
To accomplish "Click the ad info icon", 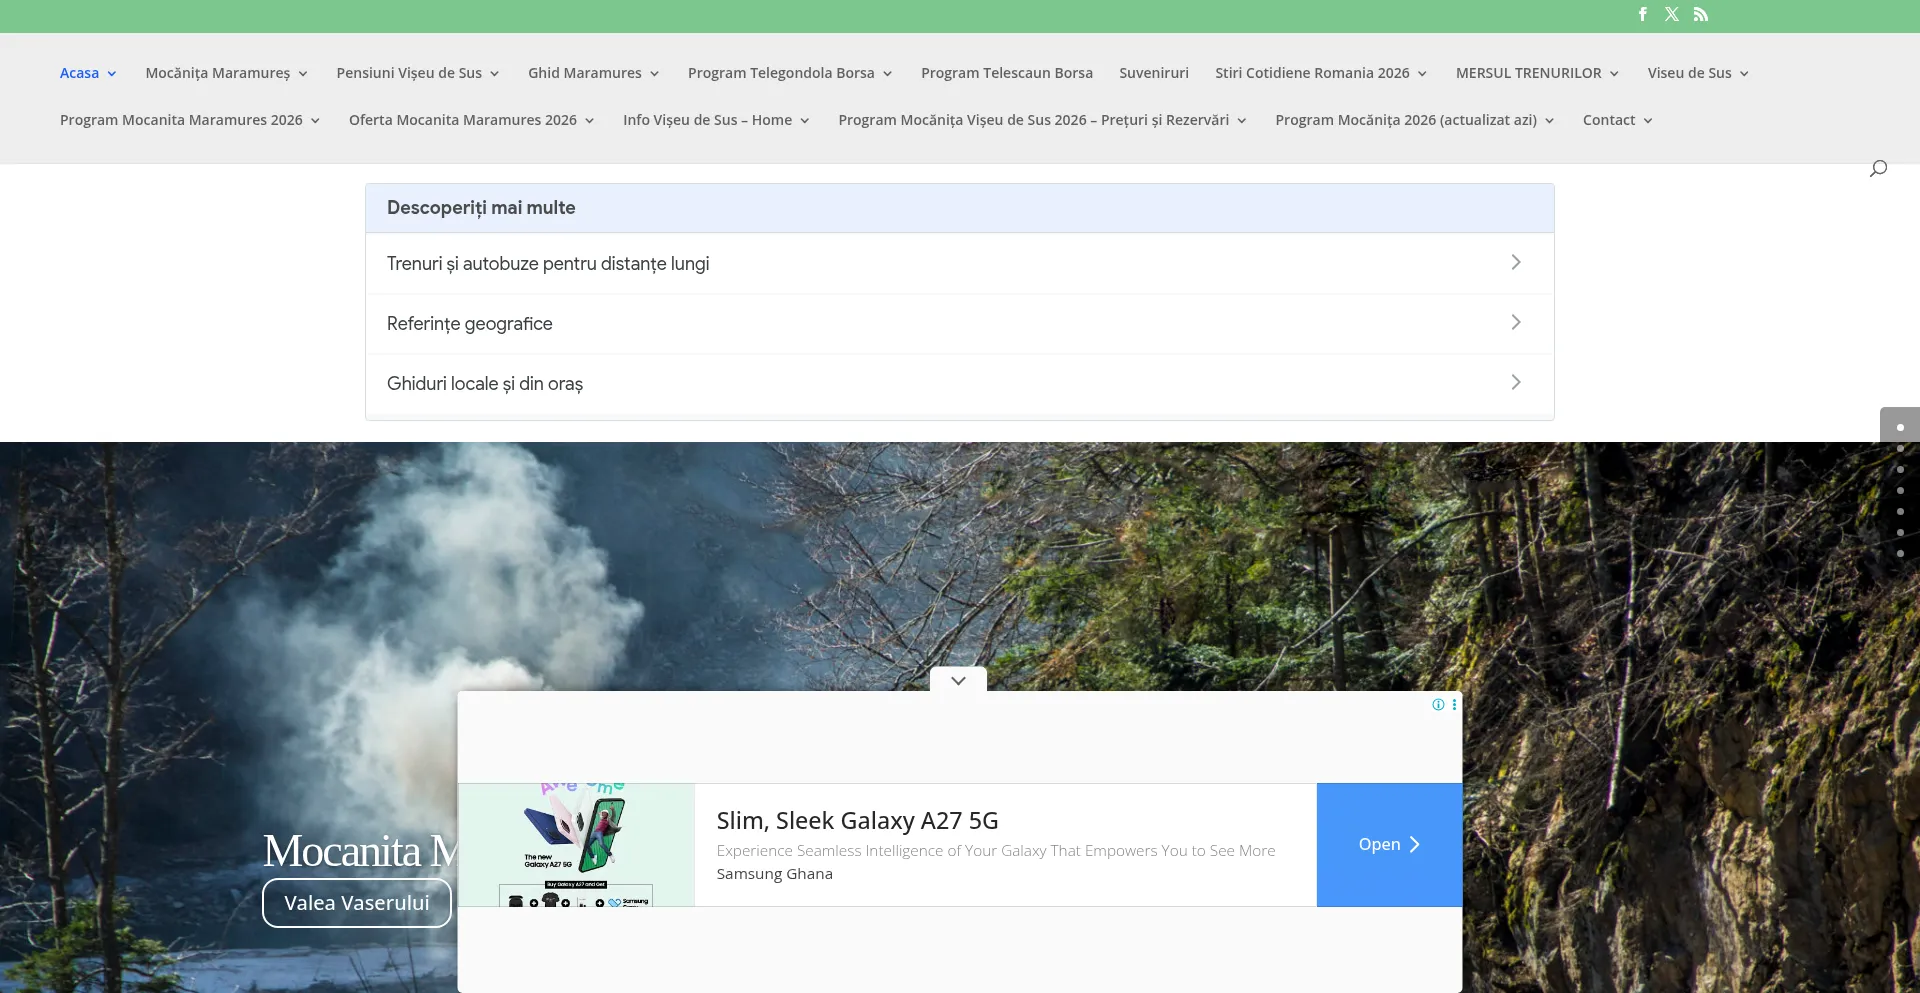I will pos(1438,705).
